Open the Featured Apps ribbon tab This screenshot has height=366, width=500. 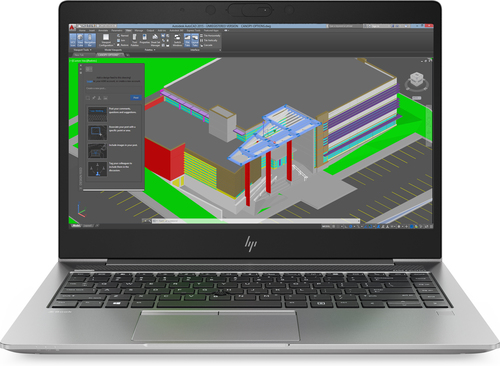coord(211,31)
